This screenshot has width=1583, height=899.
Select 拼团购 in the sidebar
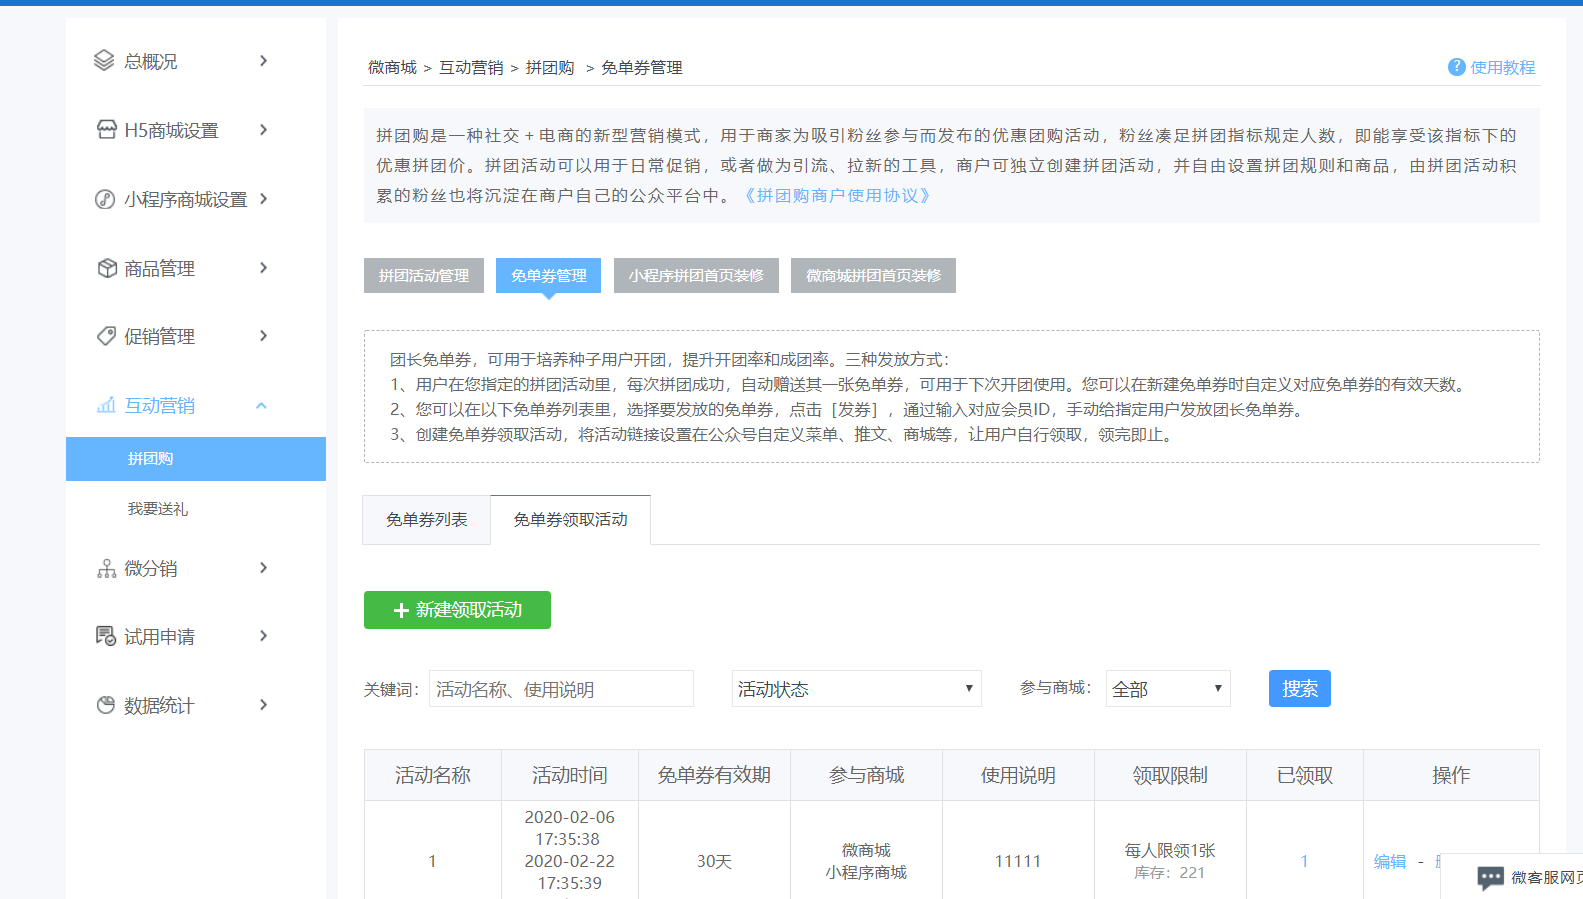[x=196, y=459]
